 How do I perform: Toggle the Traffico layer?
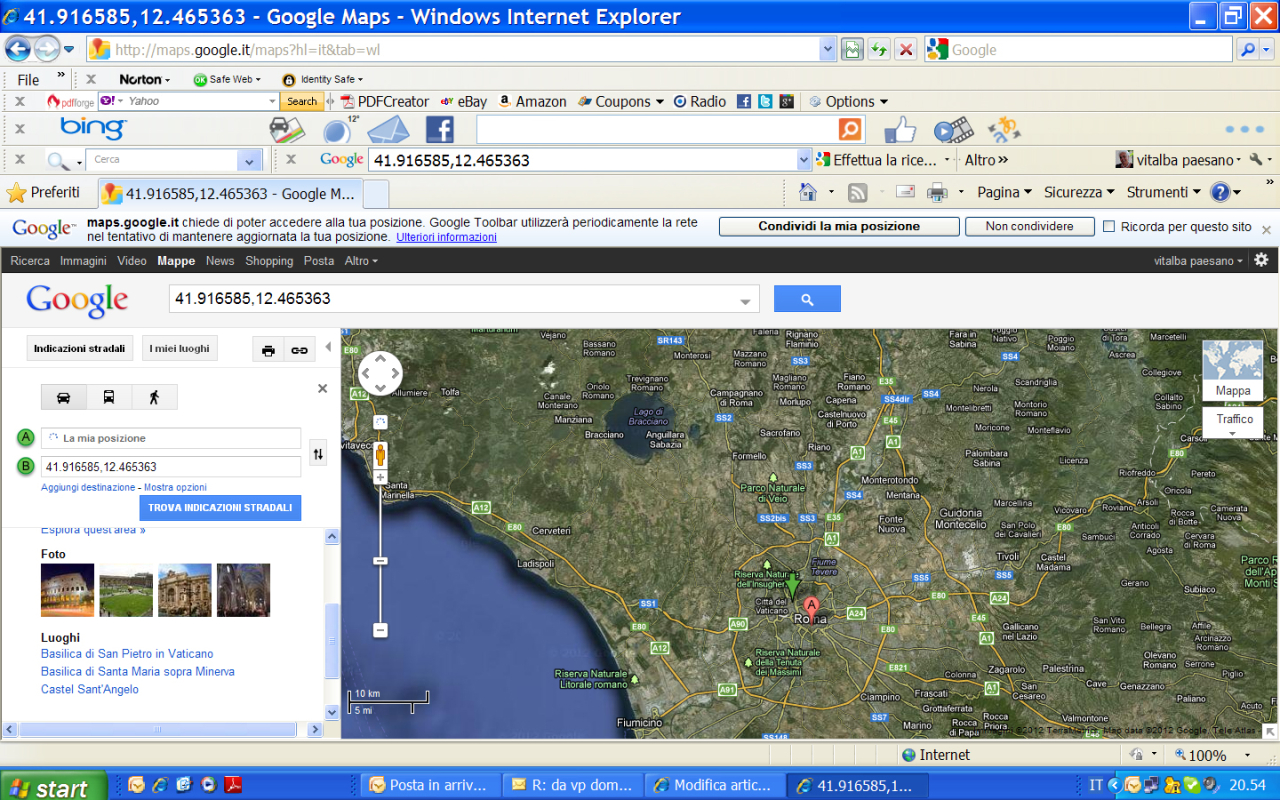1234,420
